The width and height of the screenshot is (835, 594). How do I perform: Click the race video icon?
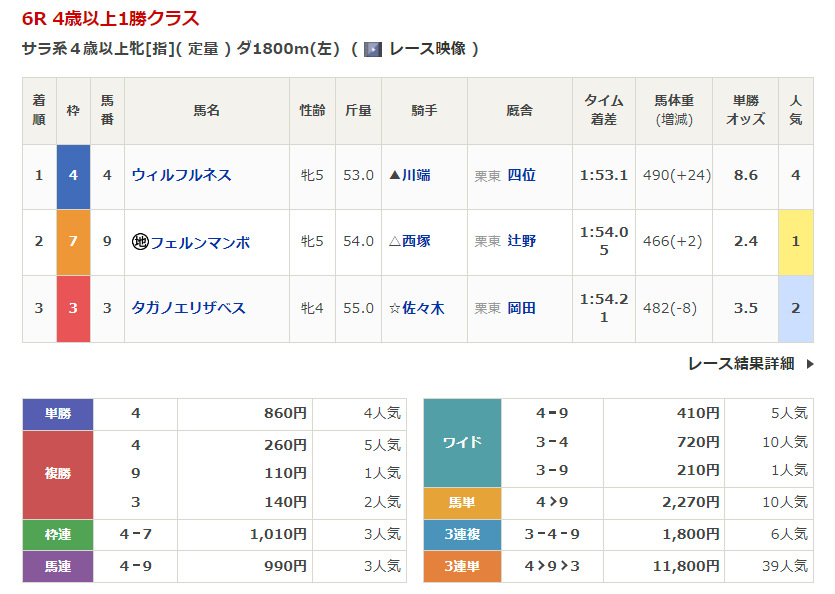coord(373,49)
